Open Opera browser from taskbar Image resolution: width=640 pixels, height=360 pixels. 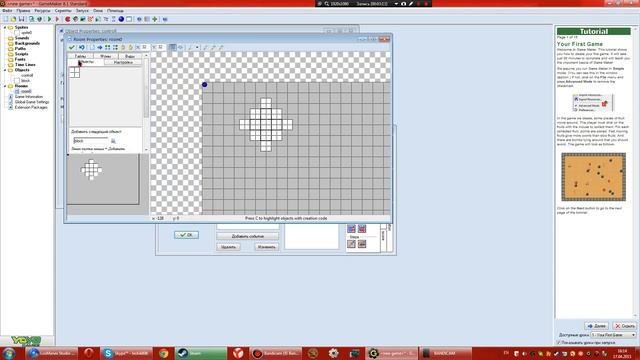(x=88, y=353)
